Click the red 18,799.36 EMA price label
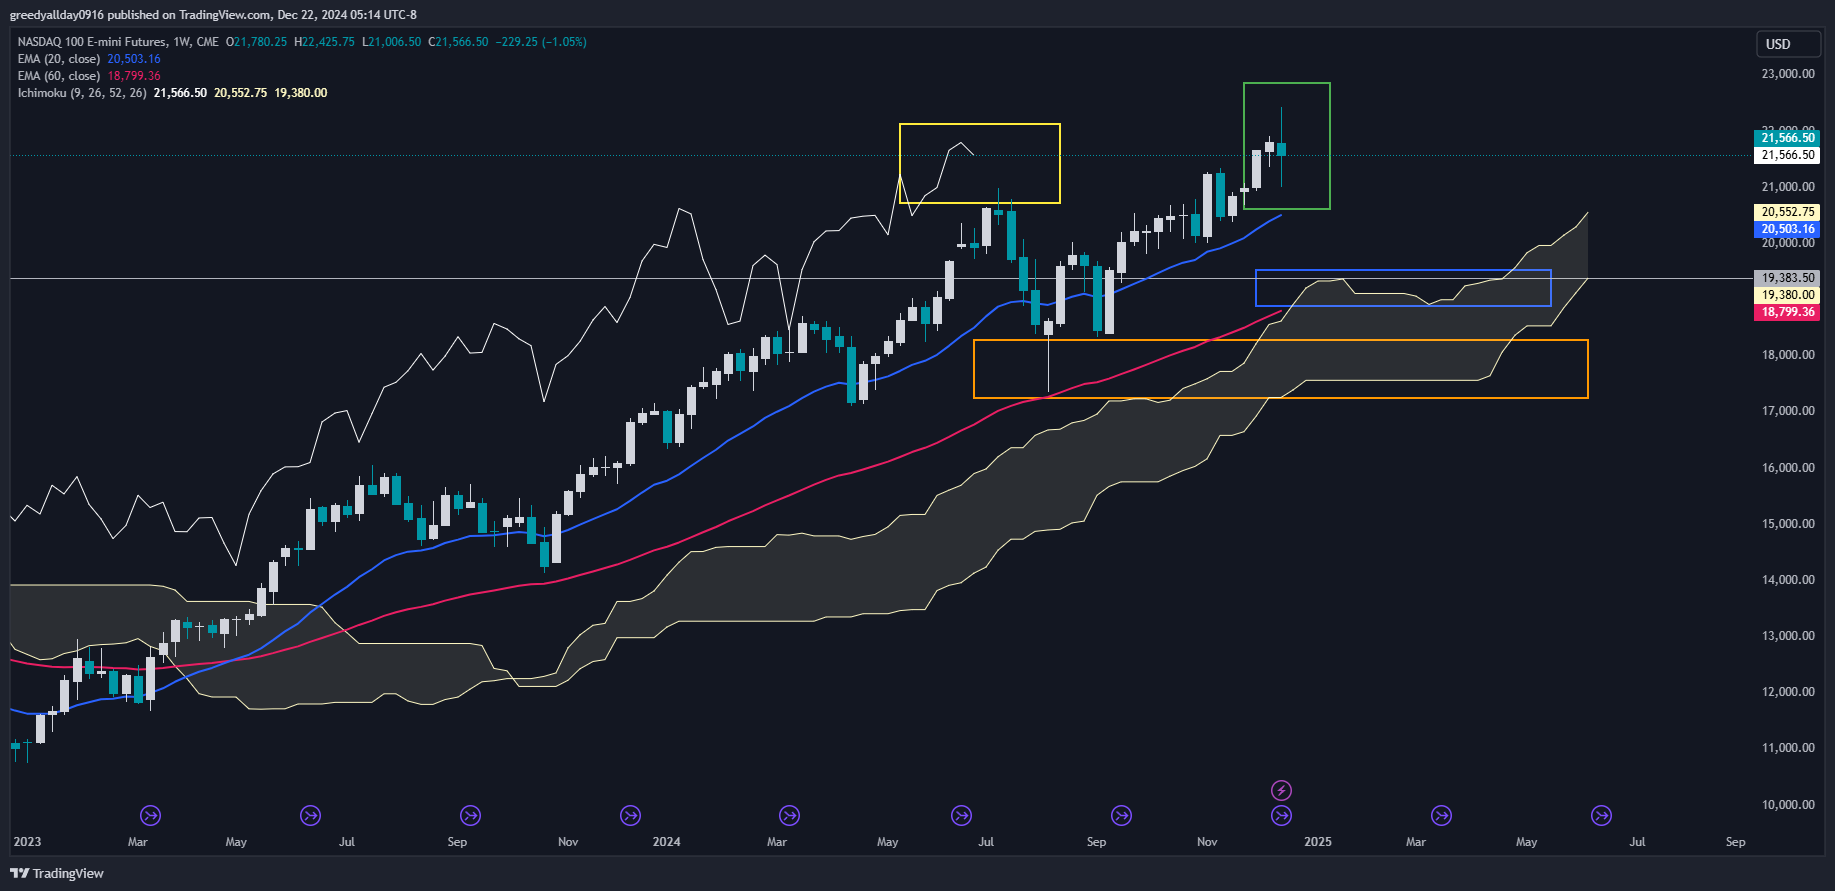 coord(1787,312)
